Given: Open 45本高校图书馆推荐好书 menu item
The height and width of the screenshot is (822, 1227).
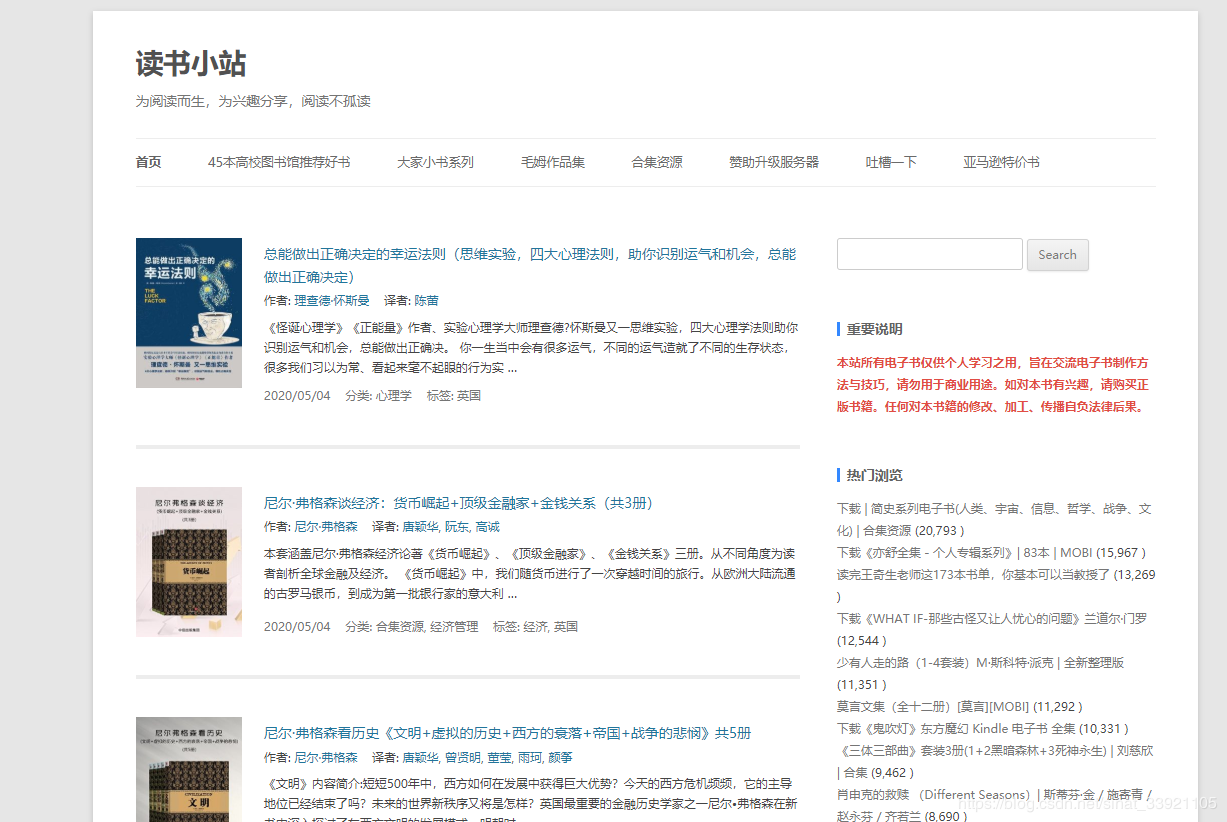Looking at the screenshot, I should pyautogui.click(x=279, y=162).
